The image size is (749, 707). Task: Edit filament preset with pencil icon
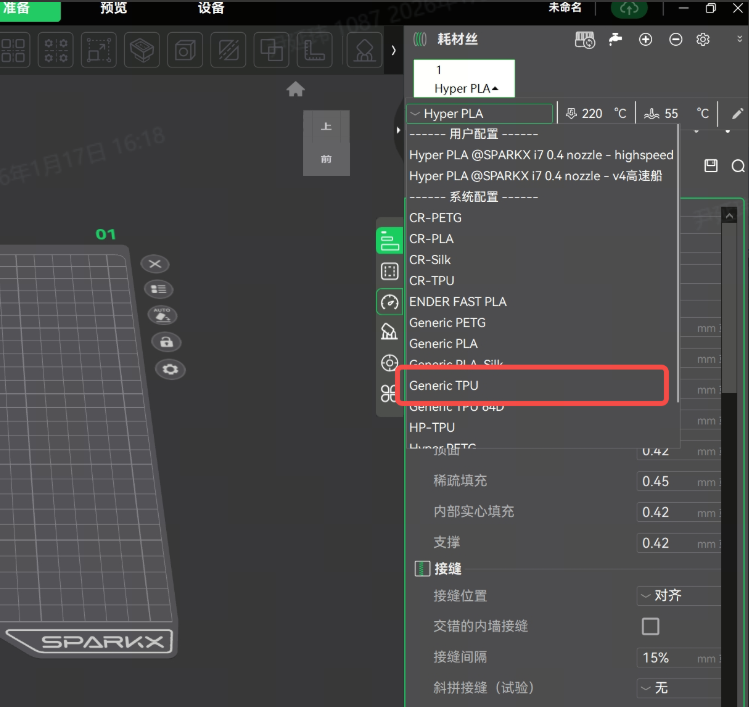(x=738, y=113)
